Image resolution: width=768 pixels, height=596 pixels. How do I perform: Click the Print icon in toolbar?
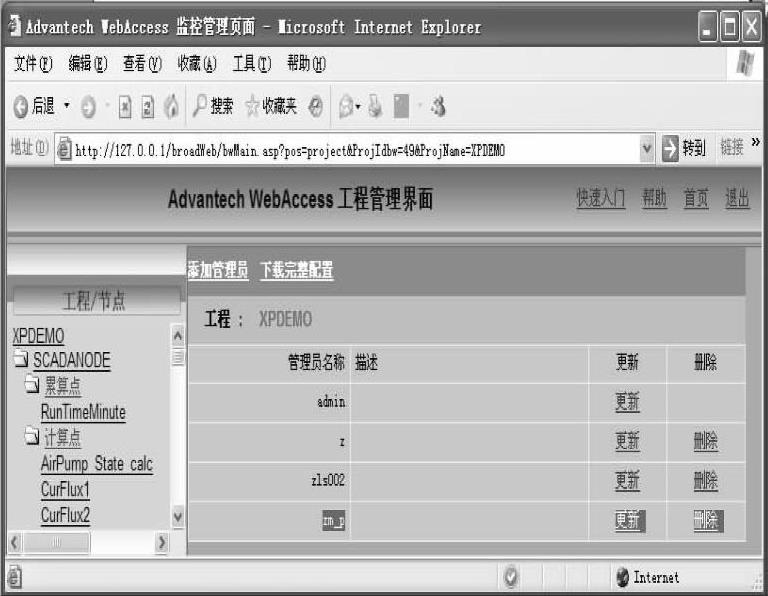[x=375, y=106]
